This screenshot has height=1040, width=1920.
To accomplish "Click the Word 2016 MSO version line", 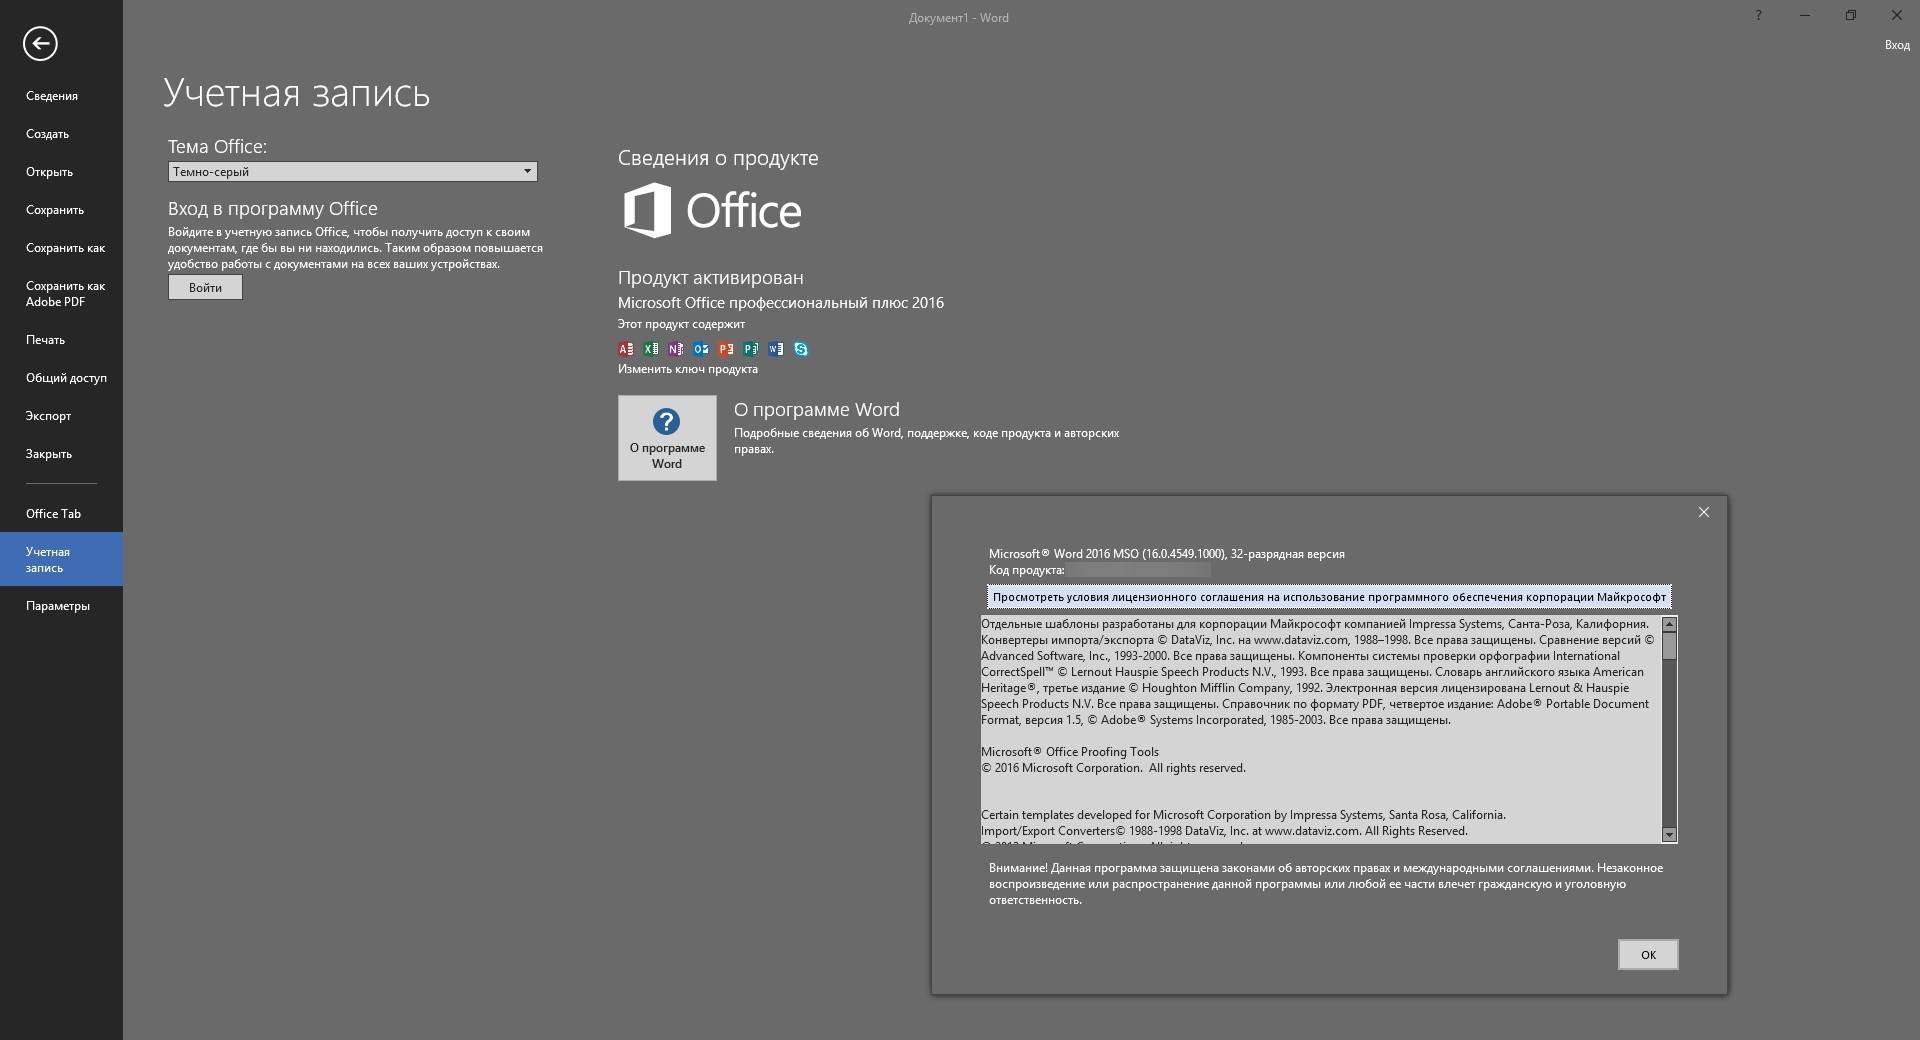I will click(1166, 554).
